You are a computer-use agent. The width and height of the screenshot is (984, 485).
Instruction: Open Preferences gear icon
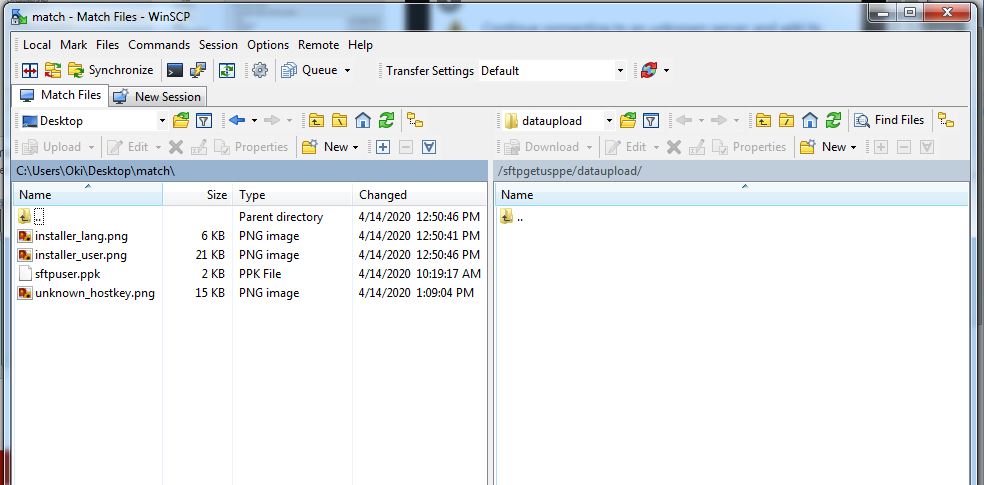click(x=260, y=71)
